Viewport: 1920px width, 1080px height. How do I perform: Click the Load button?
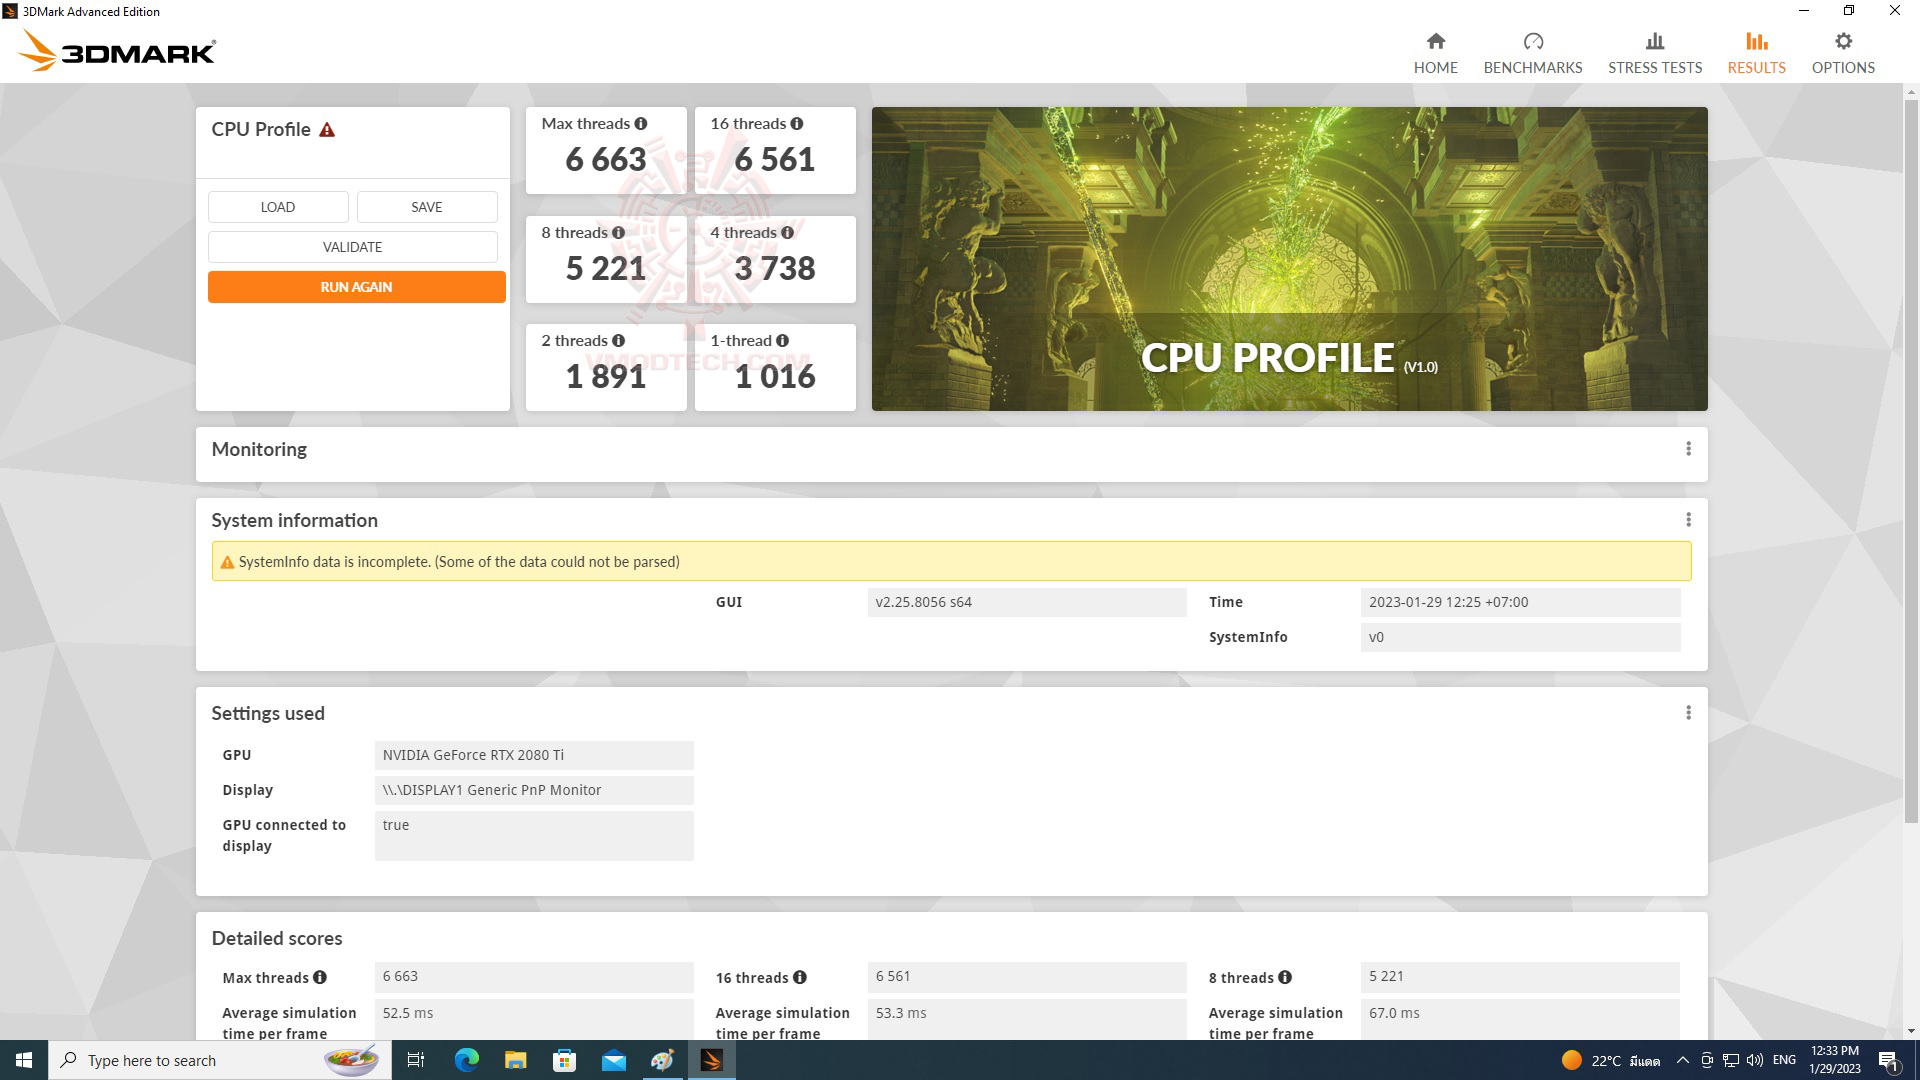pyautogui.click(x=278, y=207)
